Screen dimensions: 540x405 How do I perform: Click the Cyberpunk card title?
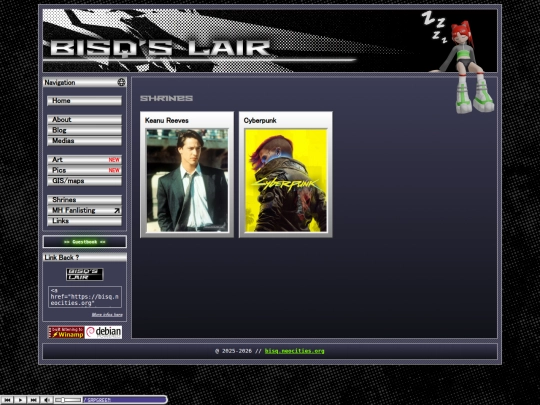point(260,121)
